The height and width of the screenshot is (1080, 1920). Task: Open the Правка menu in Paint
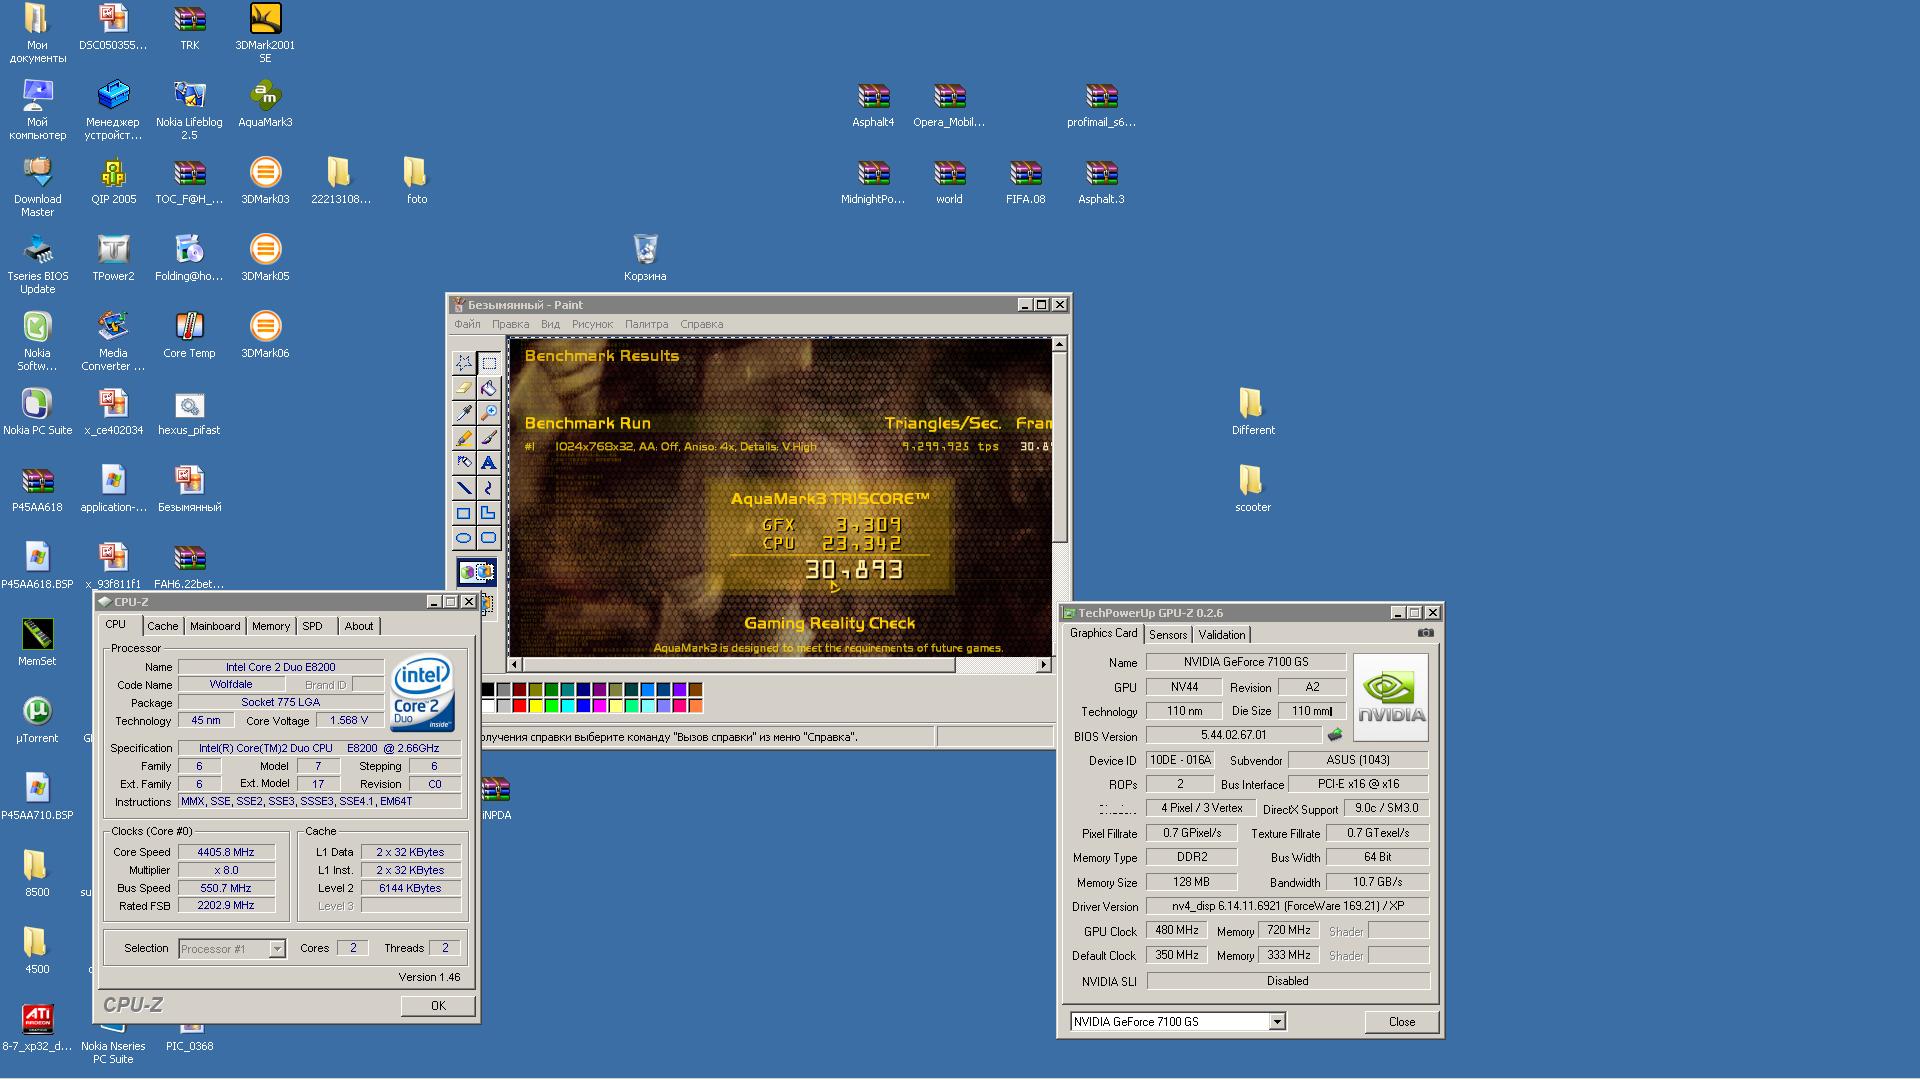[510, 324]
